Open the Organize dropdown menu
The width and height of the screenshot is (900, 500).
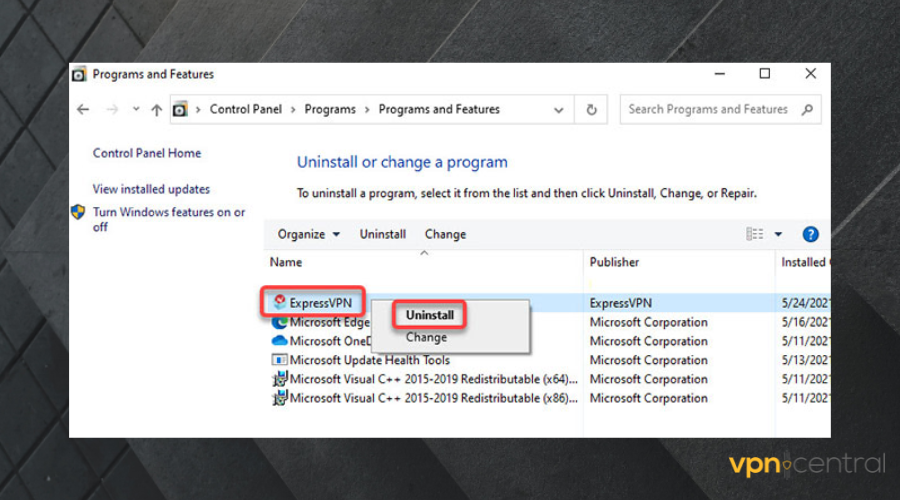click(x=308, y=234)
